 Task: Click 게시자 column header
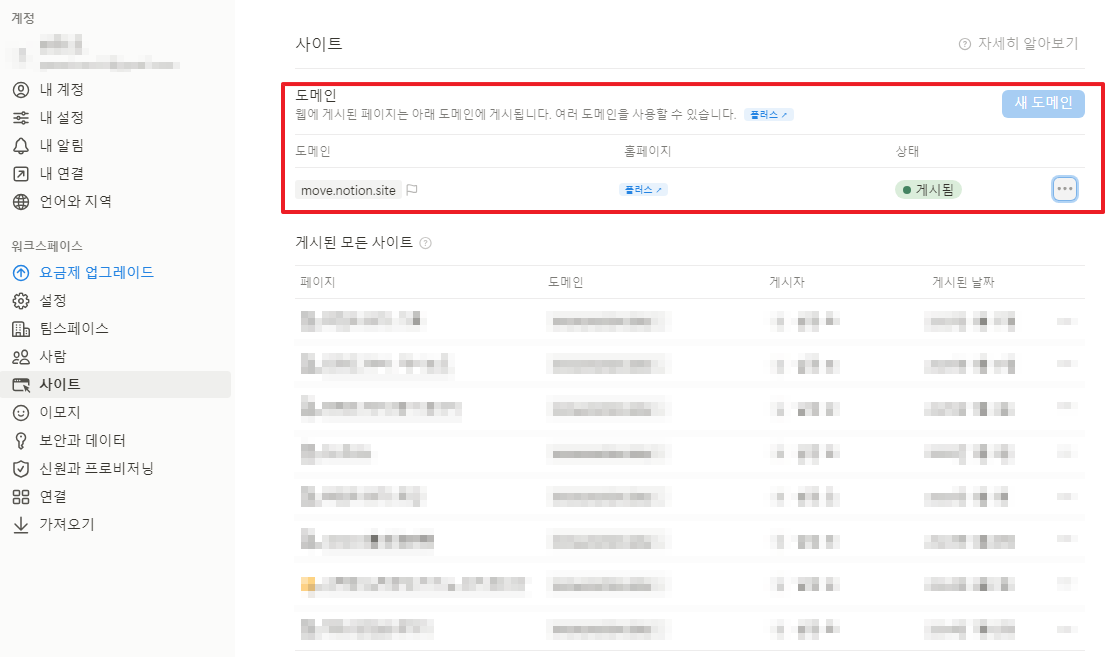click(787, 282)
